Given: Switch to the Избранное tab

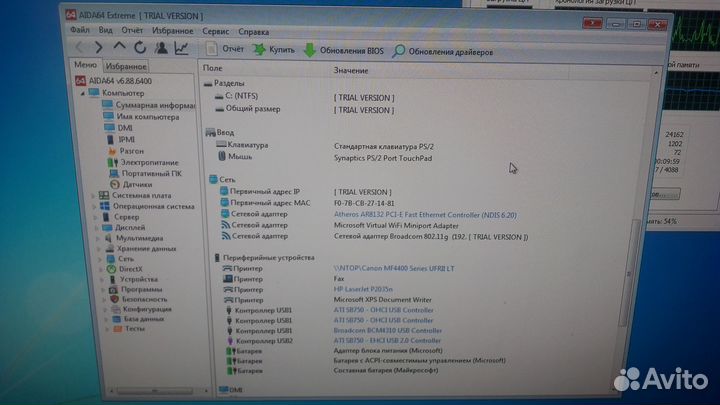Looking at the screenshot, I should (126, 66).
